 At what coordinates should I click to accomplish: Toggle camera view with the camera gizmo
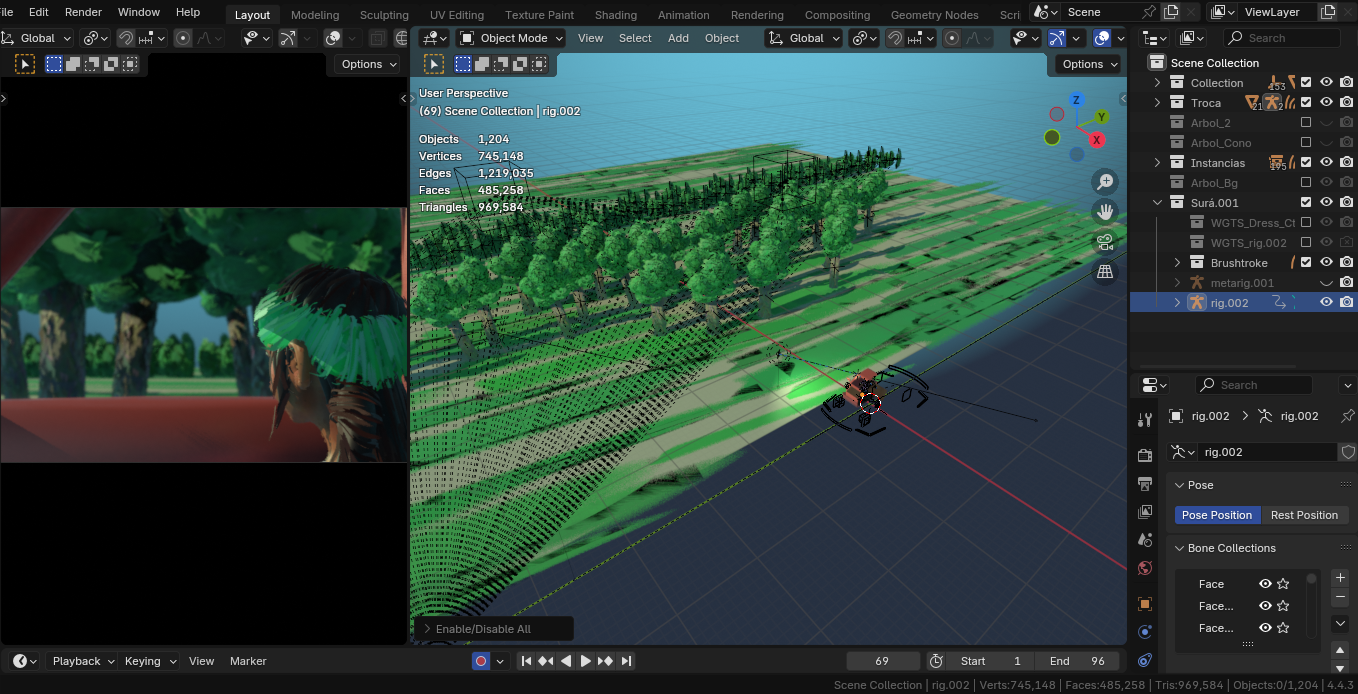tap(1105, 241)
